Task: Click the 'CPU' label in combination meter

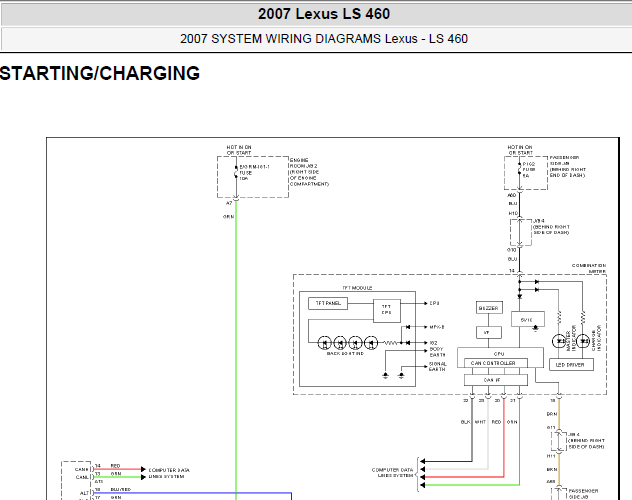Action: click(499, 354)
